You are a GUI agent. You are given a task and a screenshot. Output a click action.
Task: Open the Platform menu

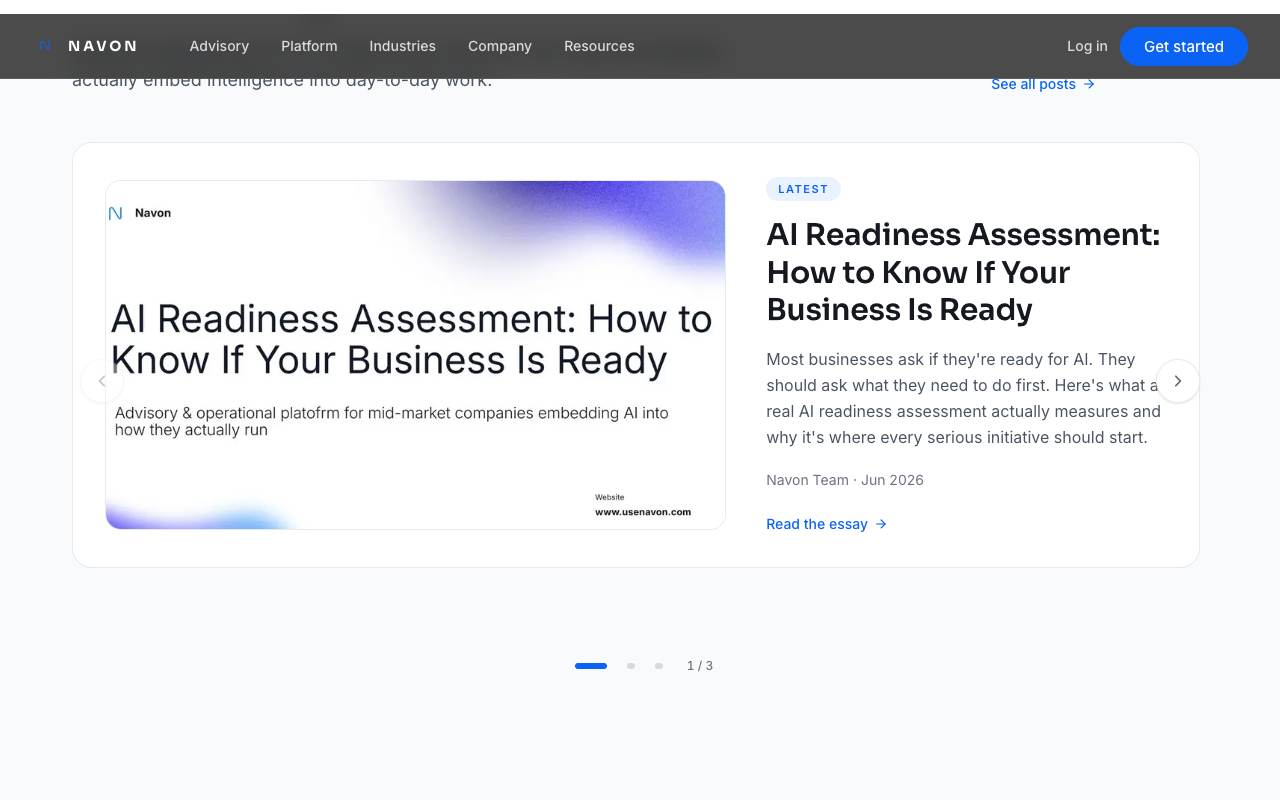point(309,46)
